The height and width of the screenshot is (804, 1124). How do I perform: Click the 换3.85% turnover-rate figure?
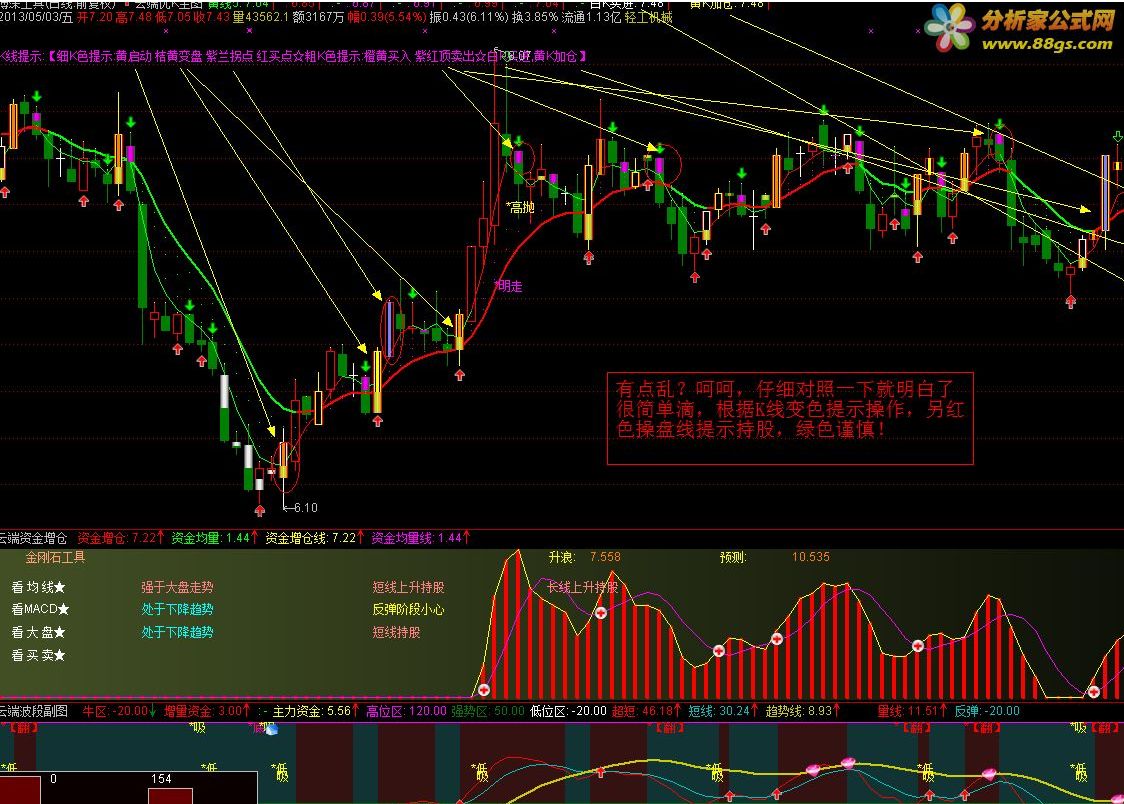pyautogui.click(x=535, y=17)
